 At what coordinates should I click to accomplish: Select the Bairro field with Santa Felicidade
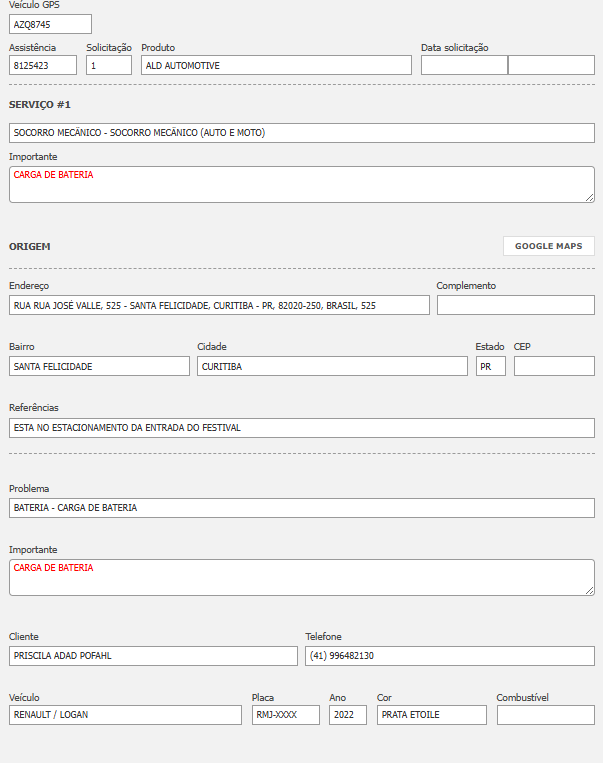pos(99,366)
